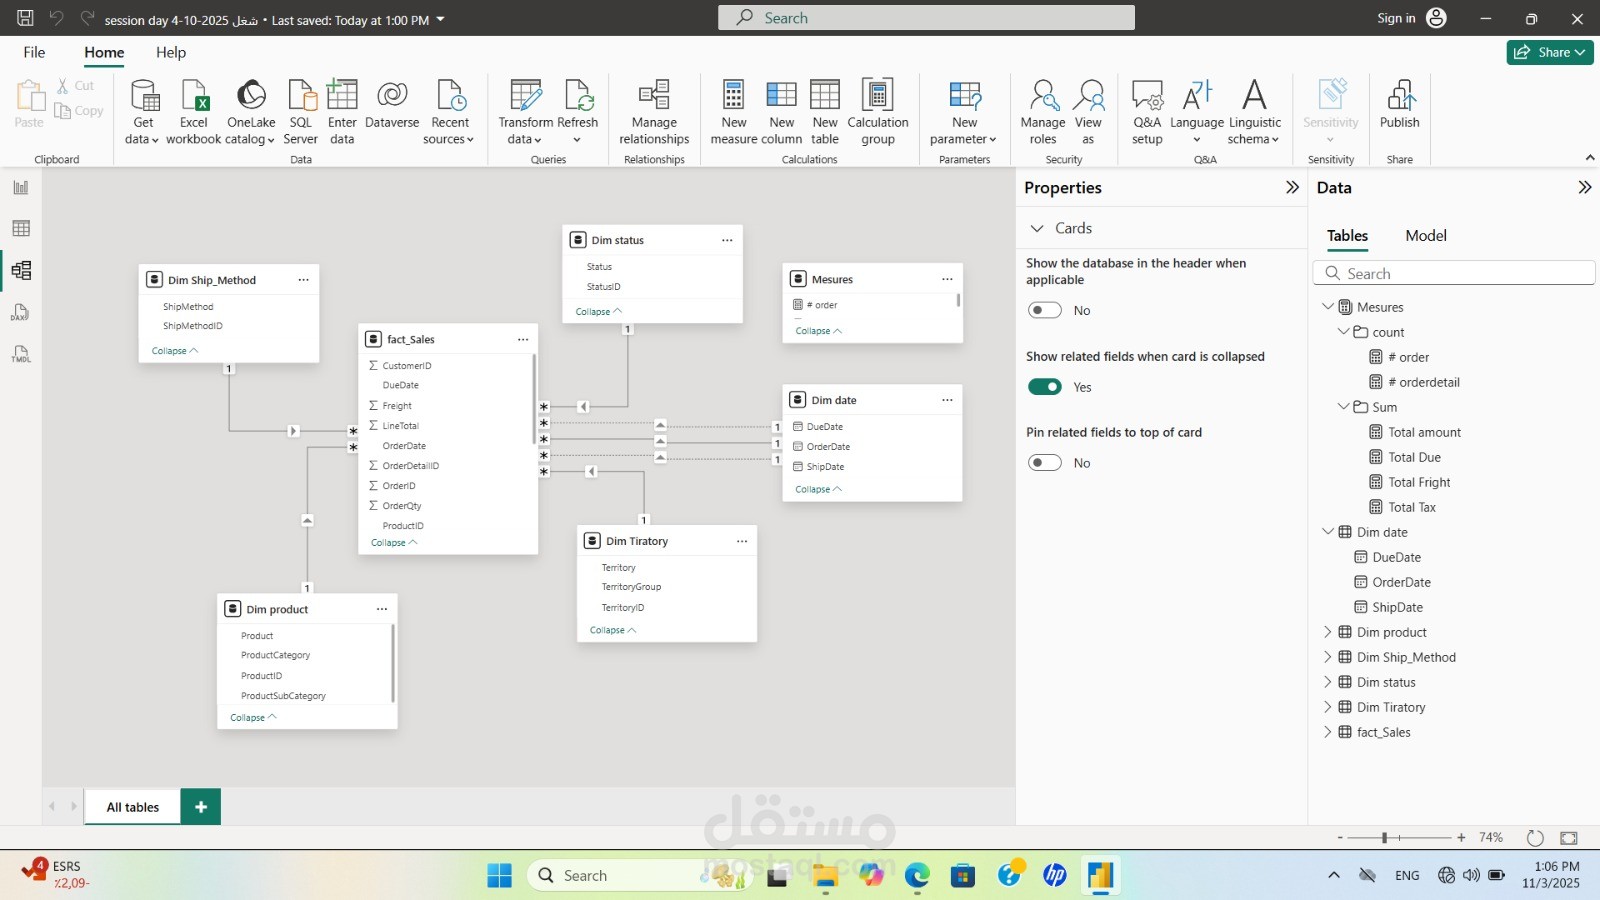Click Power BI icon in taskbar
The width and height of the screenshot is (1600, 900).
point(1101,876)
